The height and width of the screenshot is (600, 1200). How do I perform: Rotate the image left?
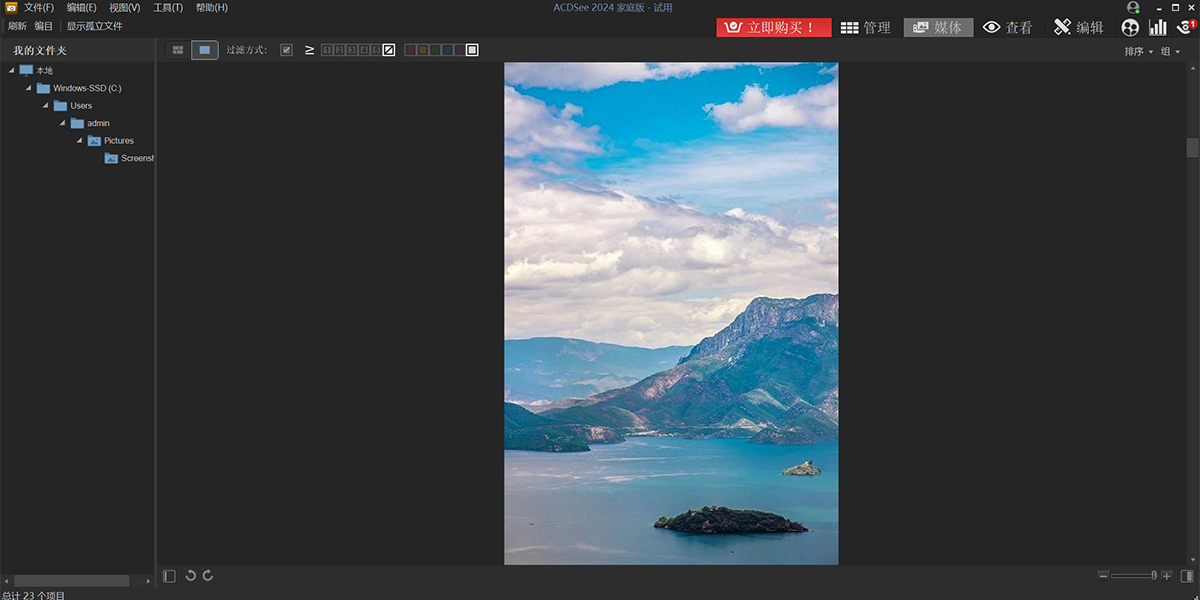(191, 576)
